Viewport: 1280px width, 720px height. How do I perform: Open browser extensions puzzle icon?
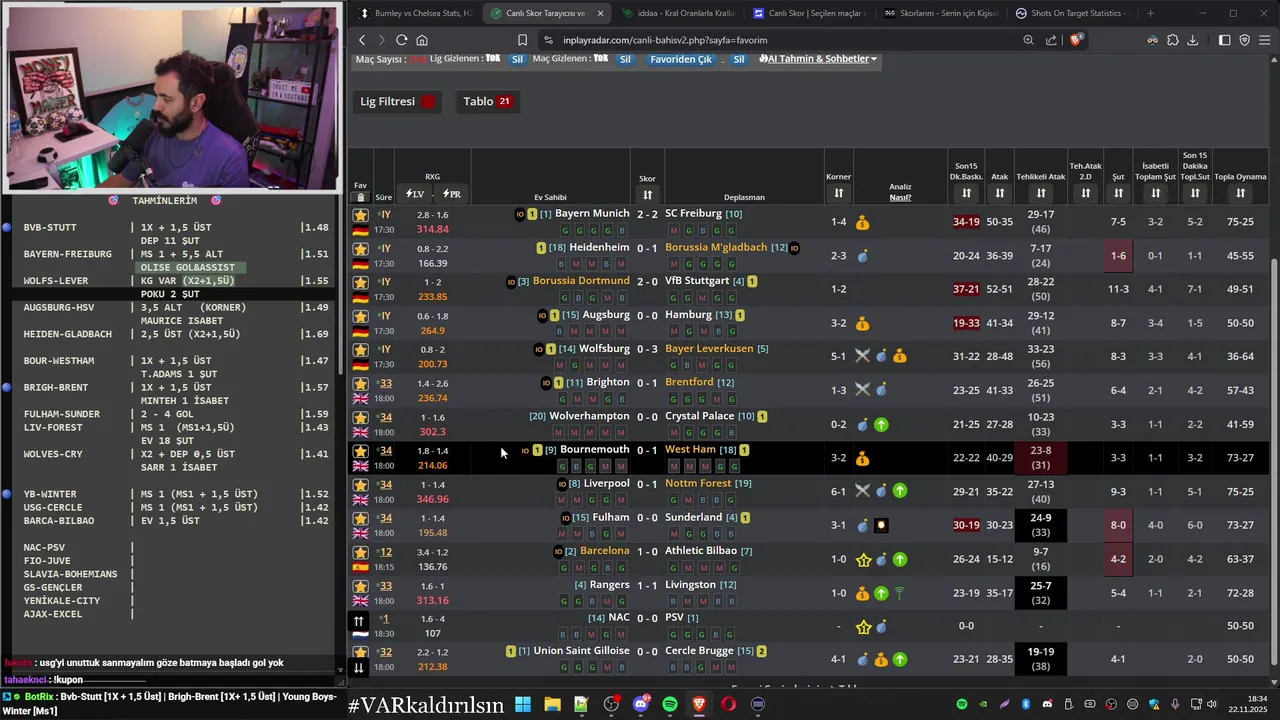[1173, 40]
